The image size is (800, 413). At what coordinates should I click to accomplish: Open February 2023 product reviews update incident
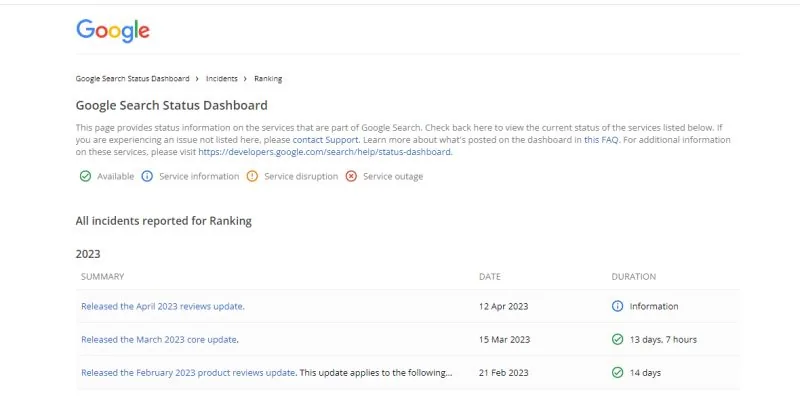[x=188, y=373]
